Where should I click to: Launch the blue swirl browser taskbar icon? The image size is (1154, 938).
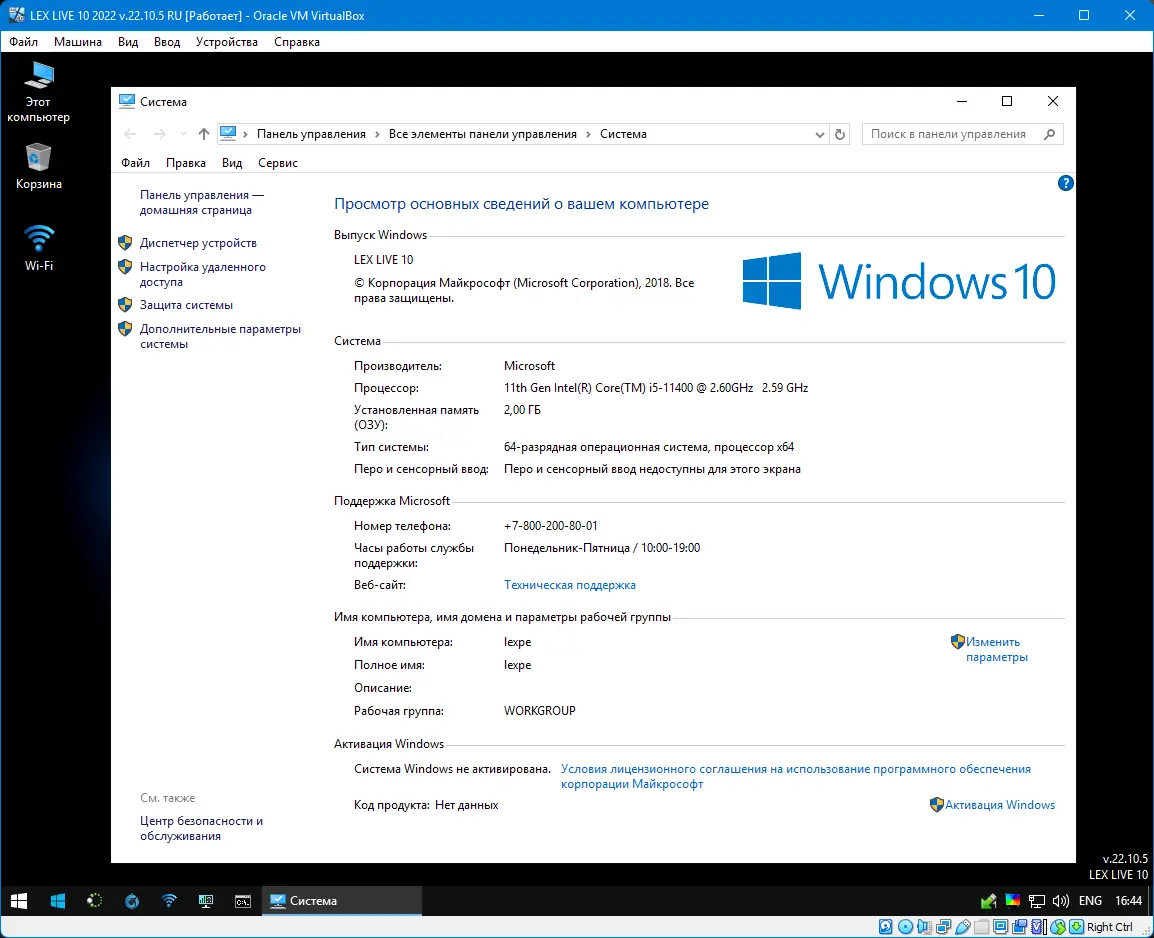click(x=132, y=900)
